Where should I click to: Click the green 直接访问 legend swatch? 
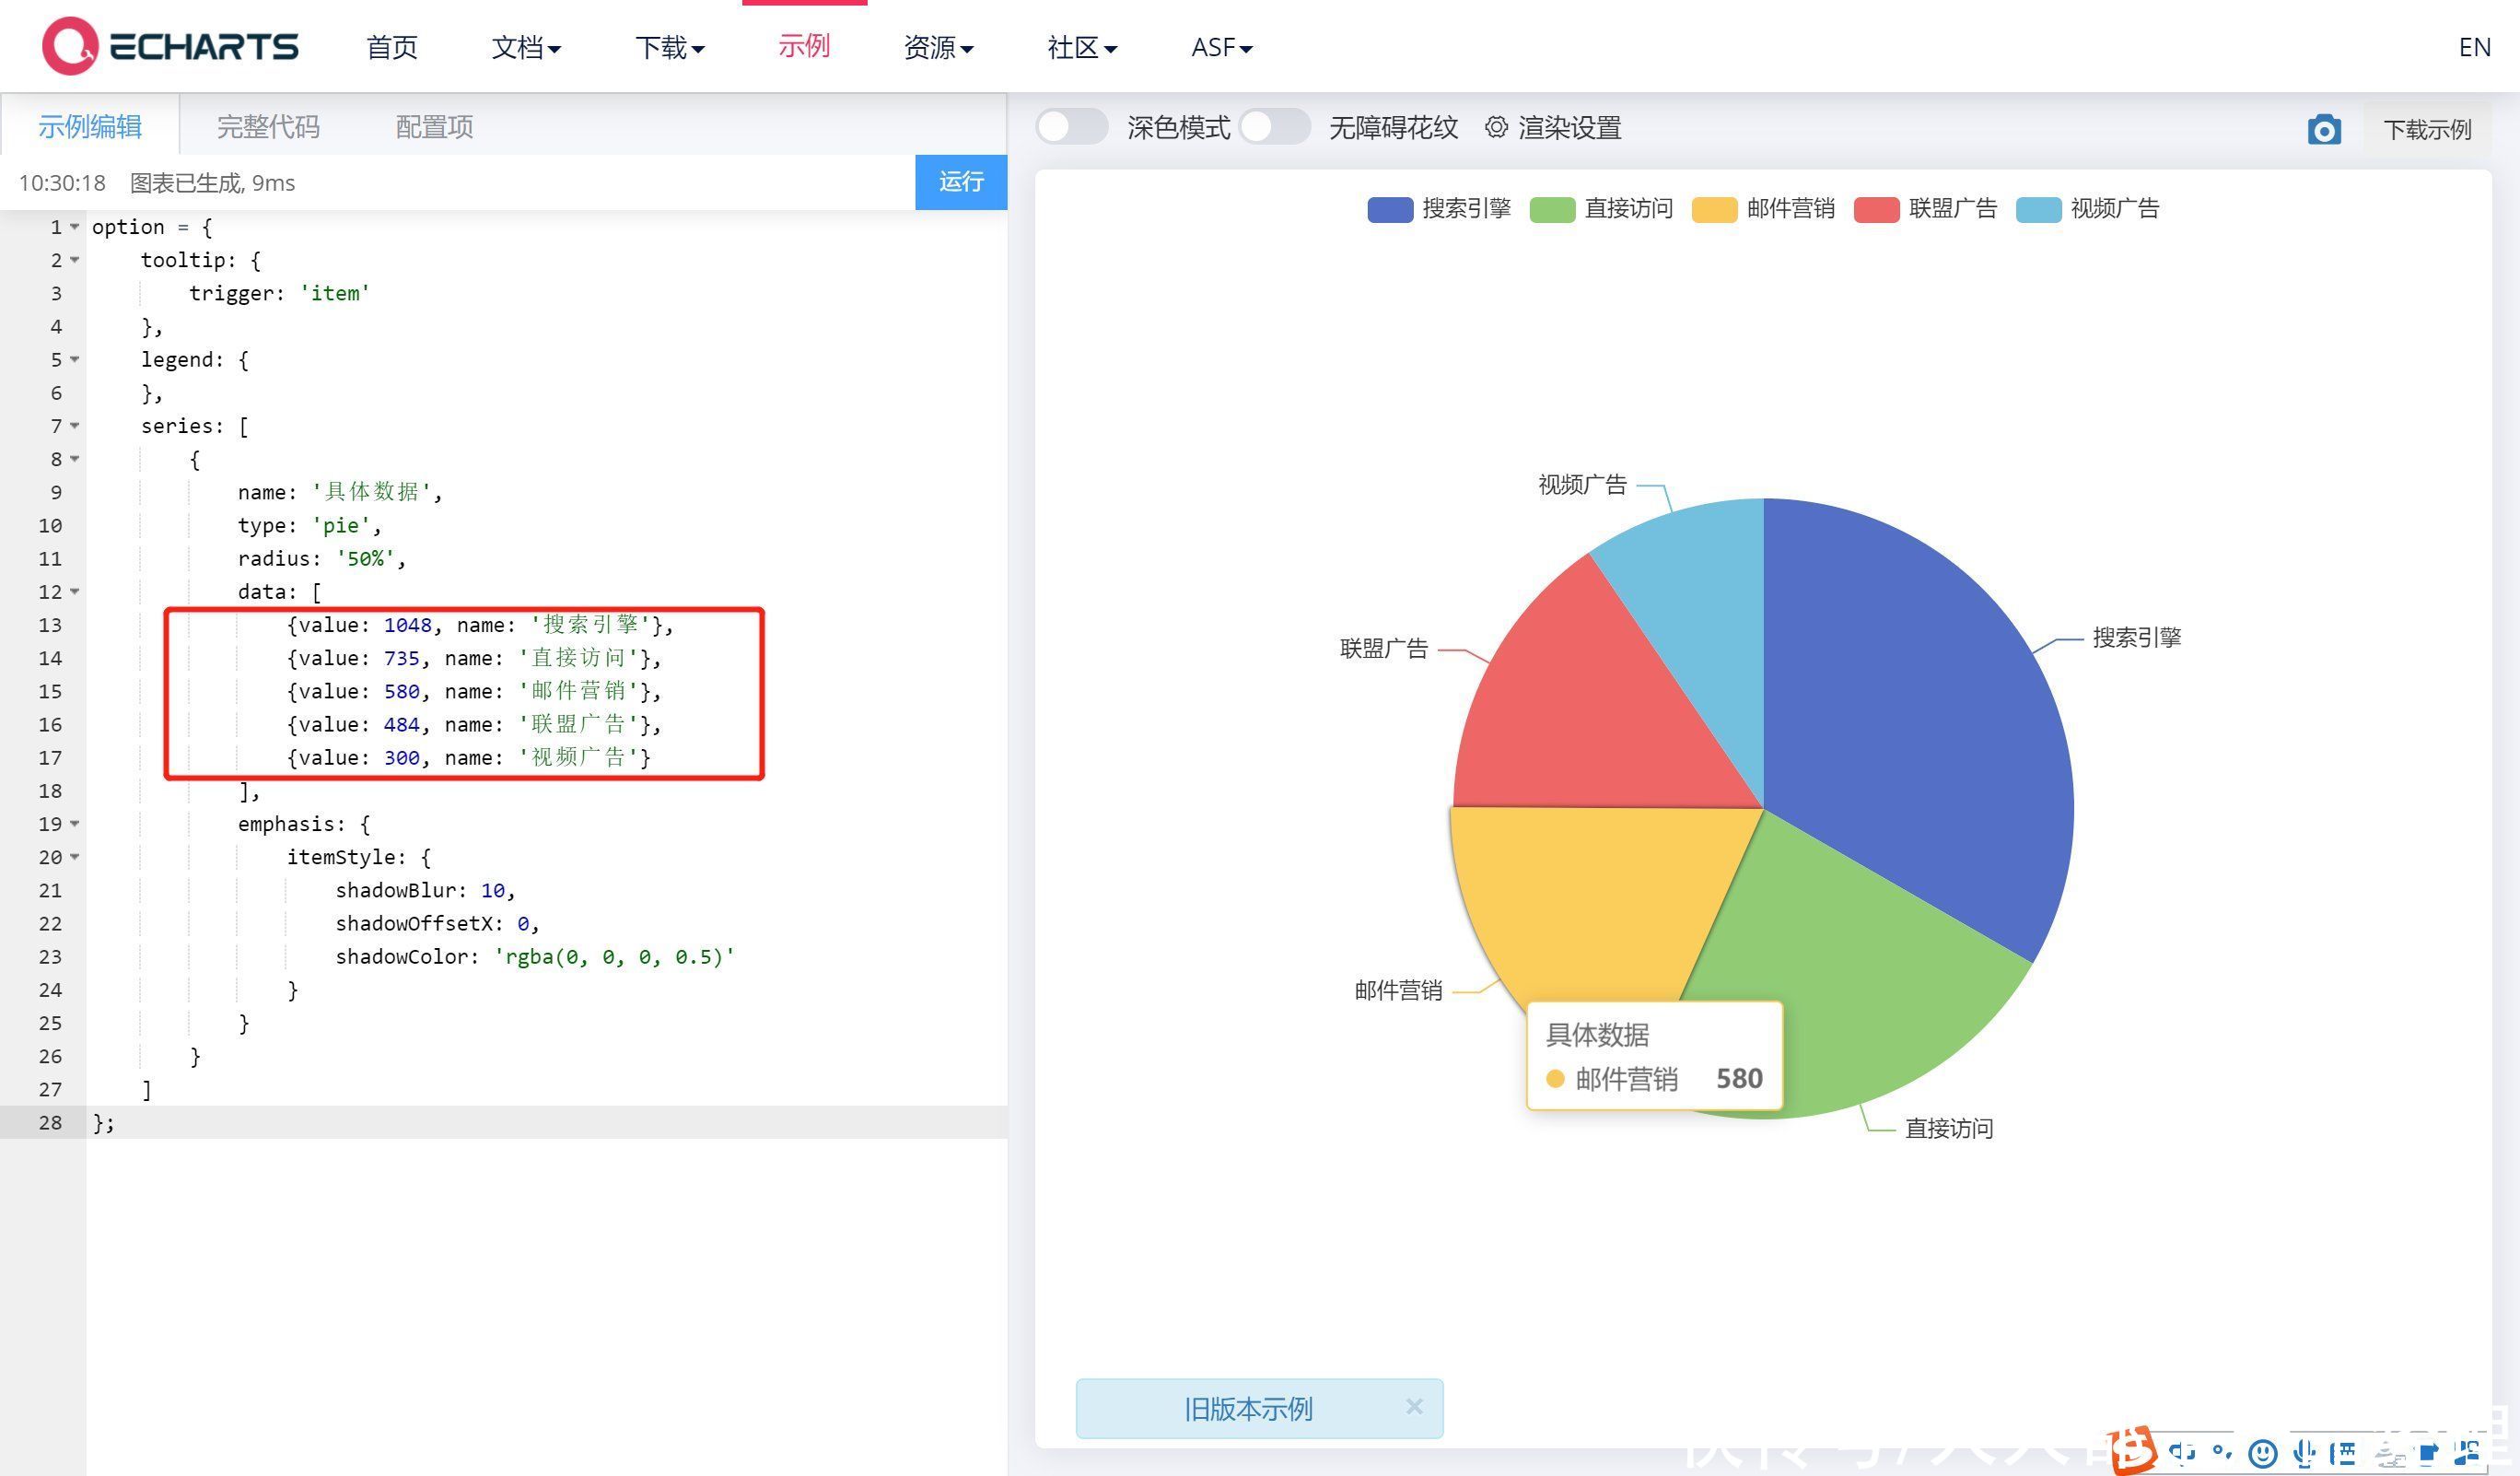1552,209
